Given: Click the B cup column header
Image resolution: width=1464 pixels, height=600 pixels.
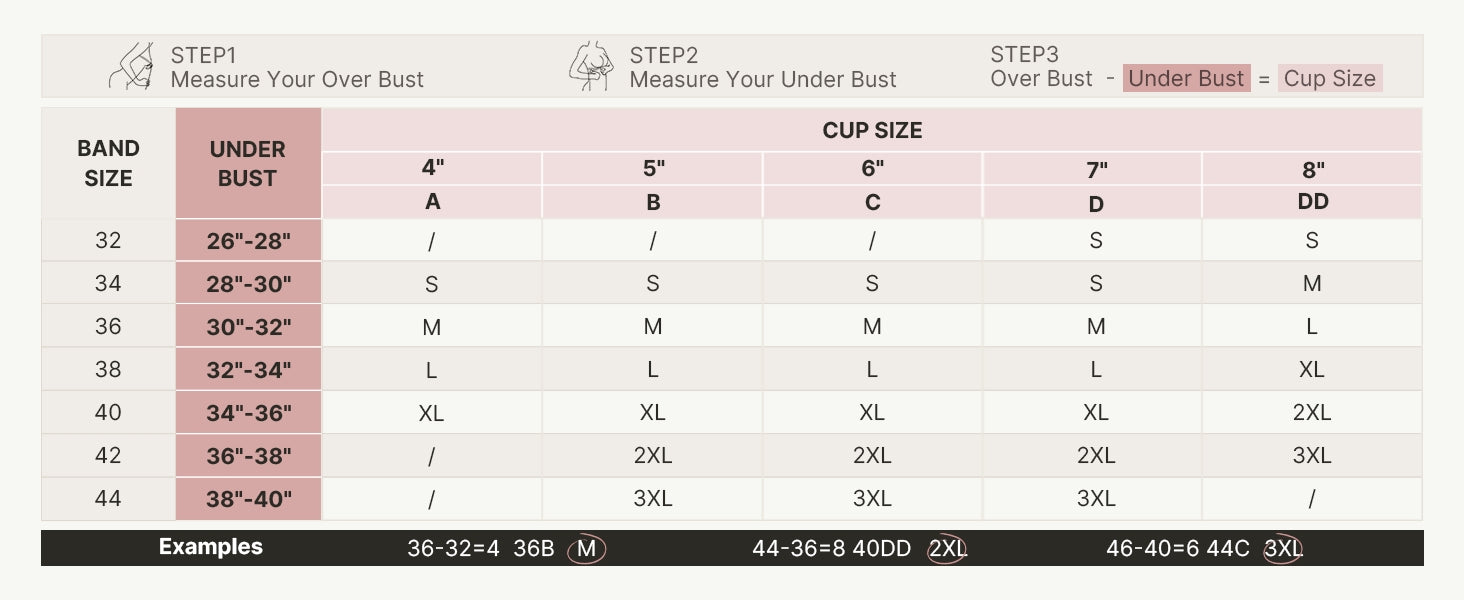Looking at the screenshot, I should click(653, 202).
